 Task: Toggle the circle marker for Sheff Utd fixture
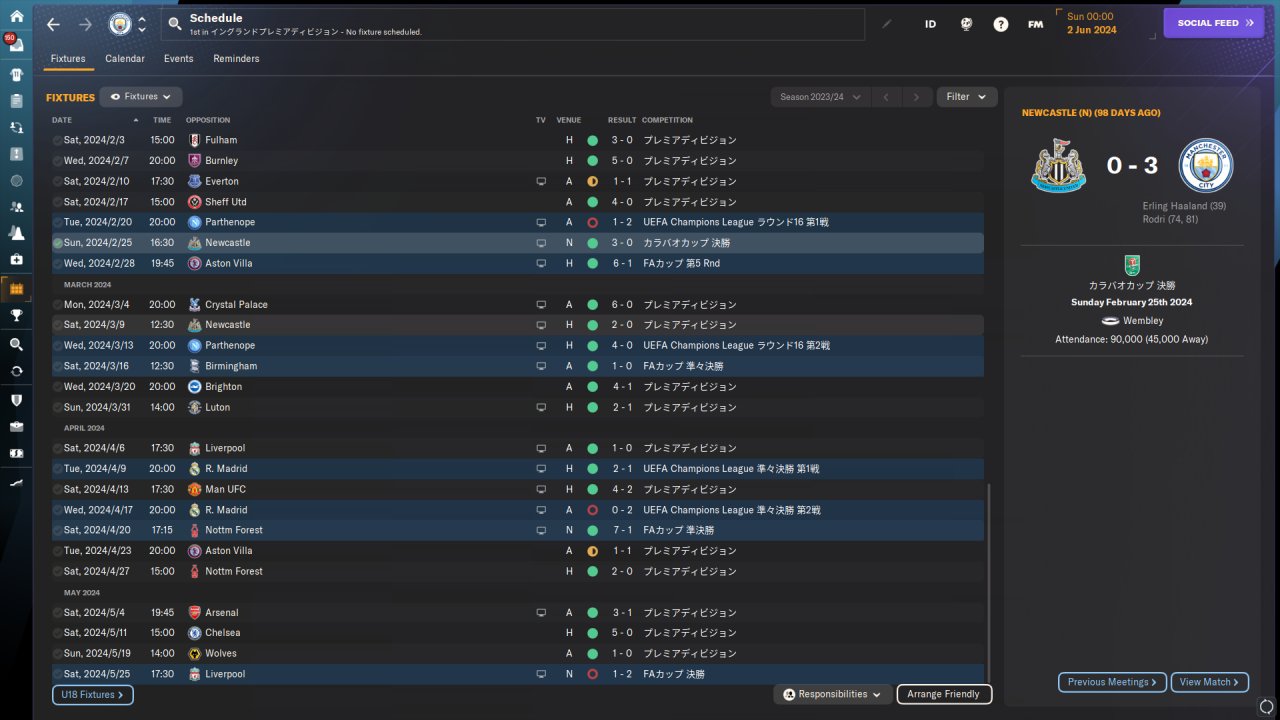tap(58, 202)
